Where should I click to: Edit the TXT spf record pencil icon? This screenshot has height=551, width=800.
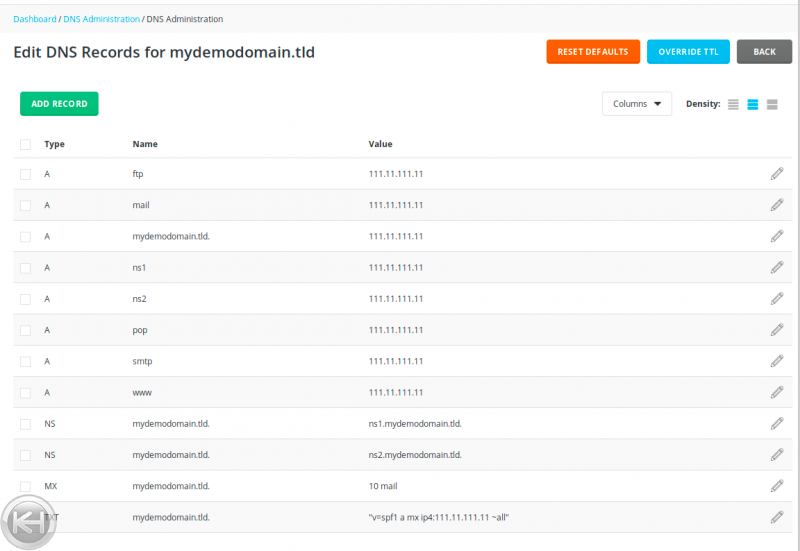click(777, 517)
